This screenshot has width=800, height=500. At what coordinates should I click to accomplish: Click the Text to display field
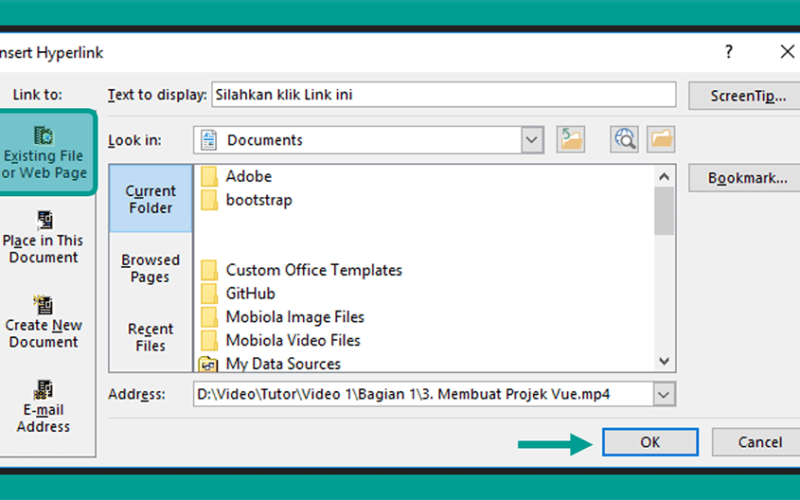click(x=444, y=94)
